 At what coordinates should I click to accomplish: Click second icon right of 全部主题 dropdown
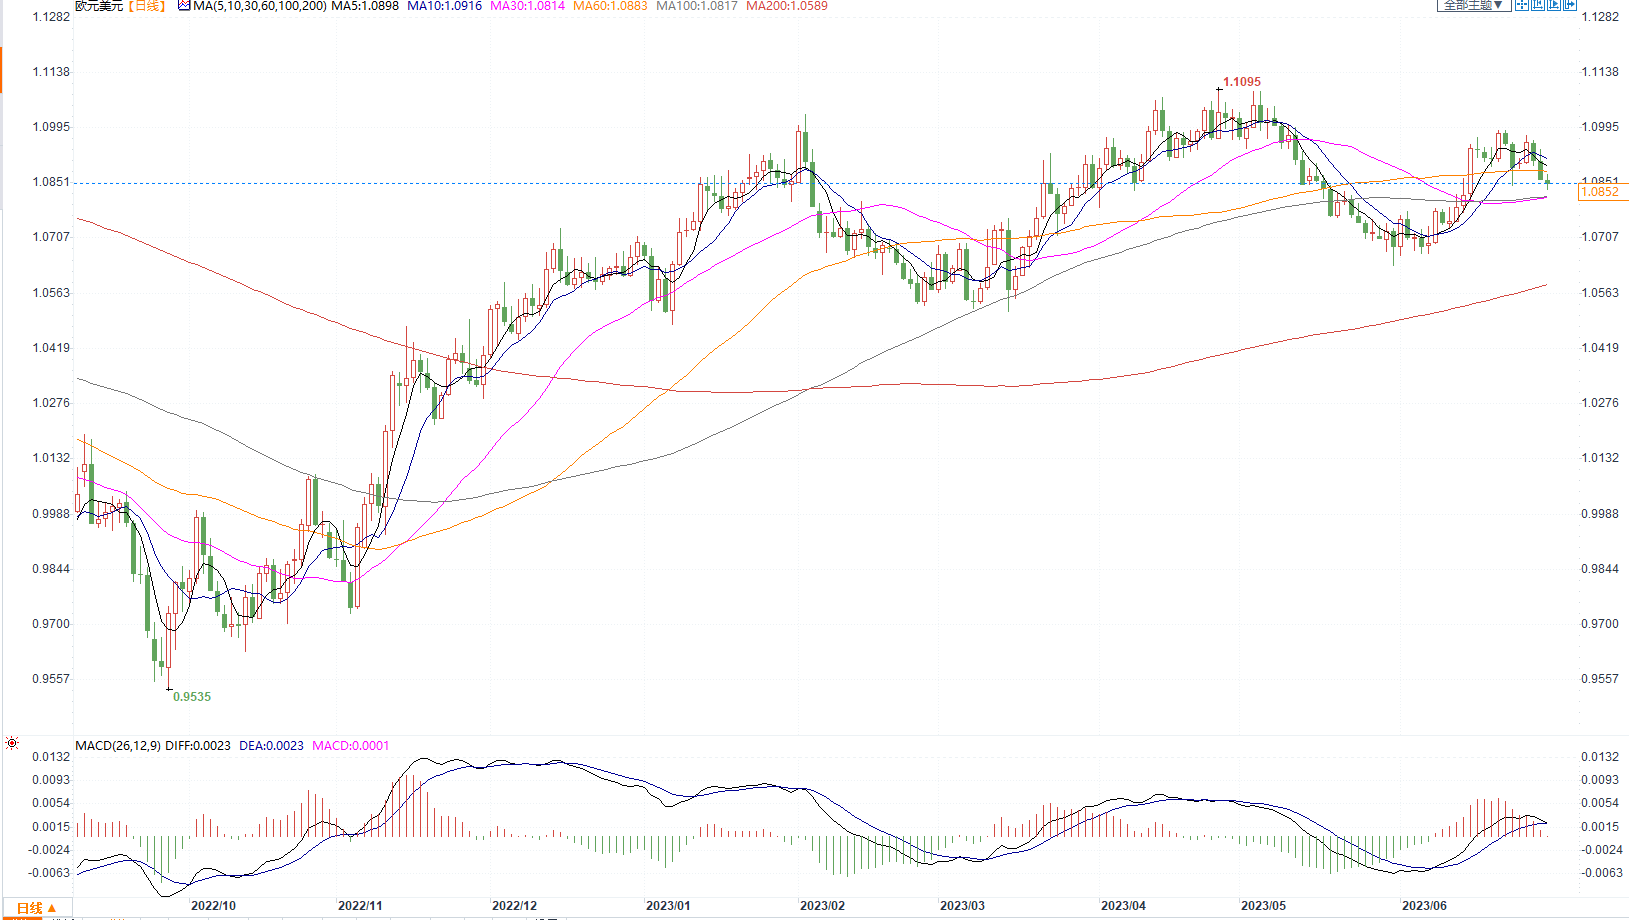(x=1538, y=5)
